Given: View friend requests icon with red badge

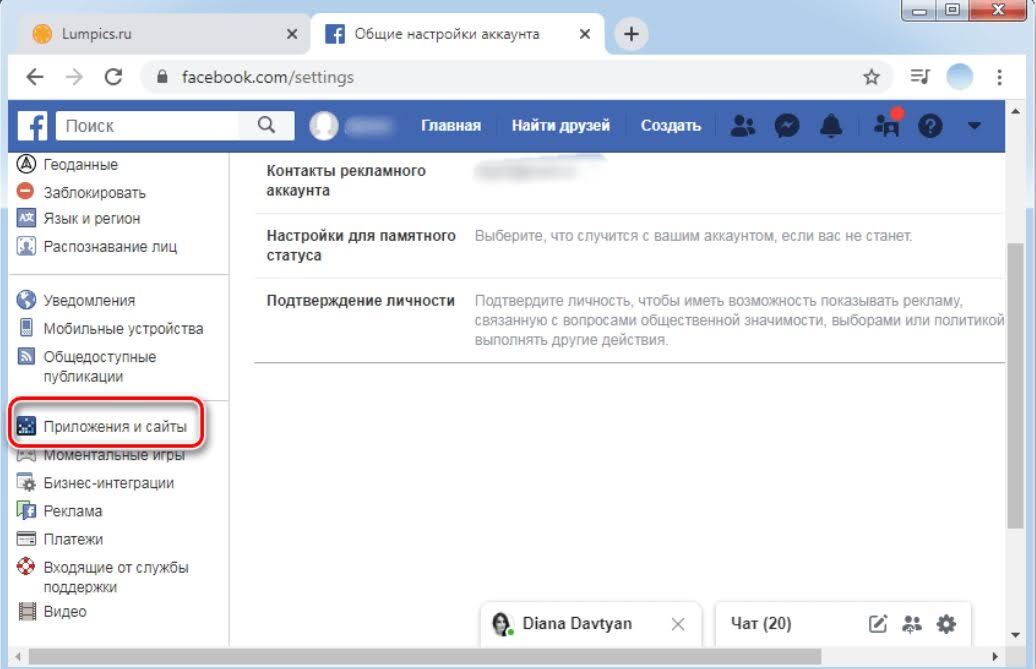Looking at the screenshot, I should click(884, 126).
